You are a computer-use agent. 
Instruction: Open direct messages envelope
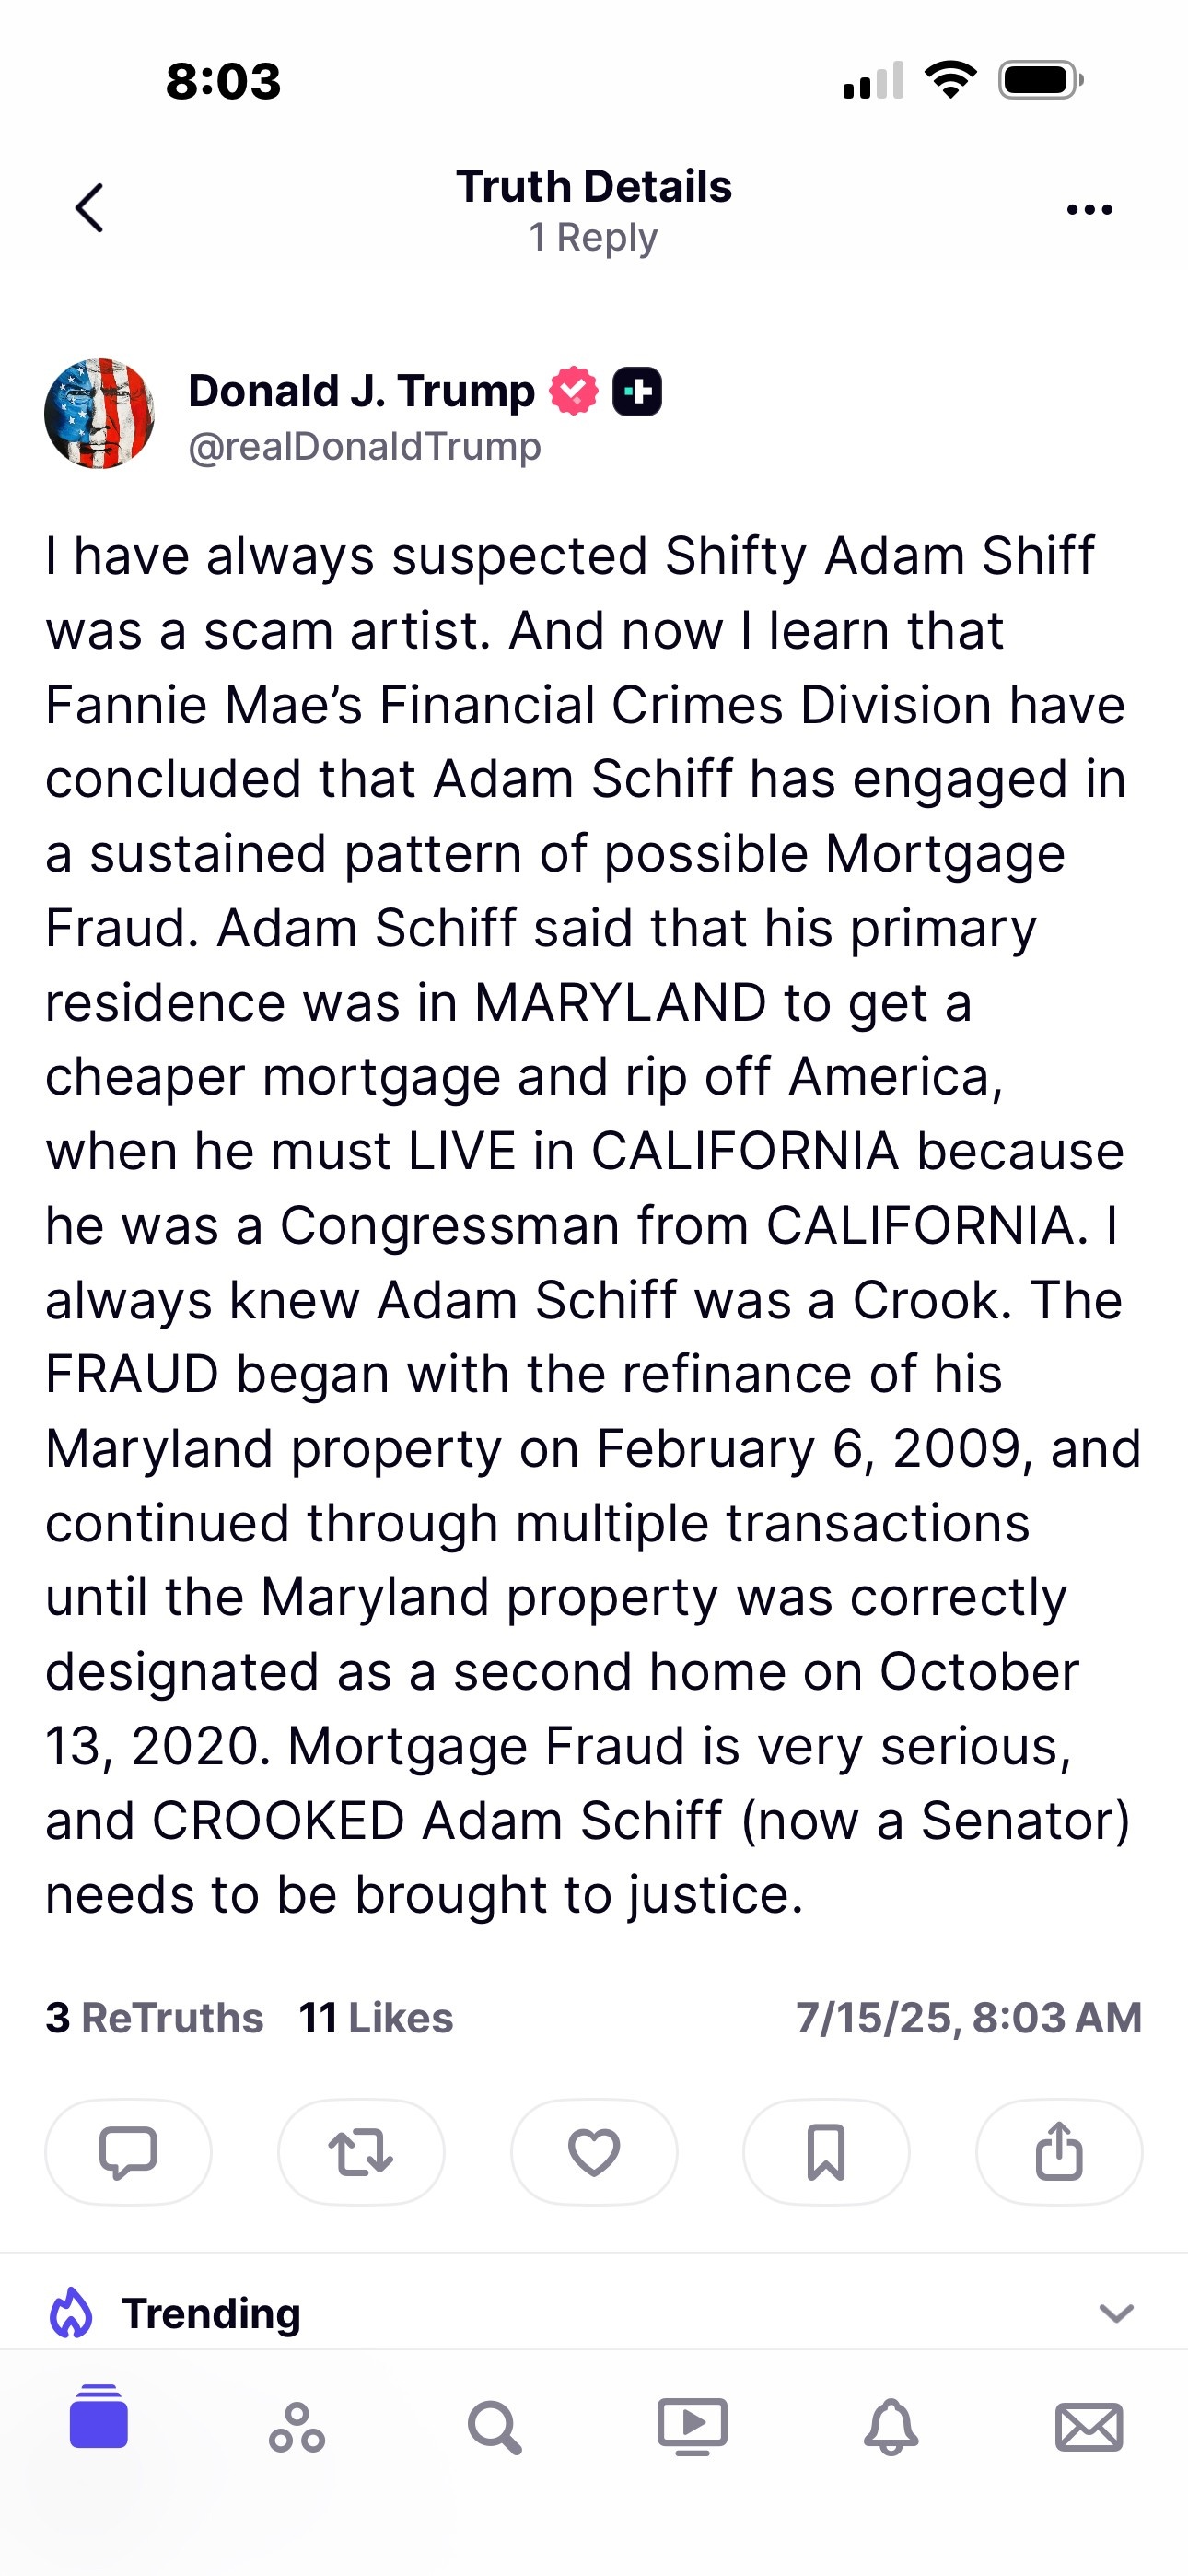[1089, 2427]
